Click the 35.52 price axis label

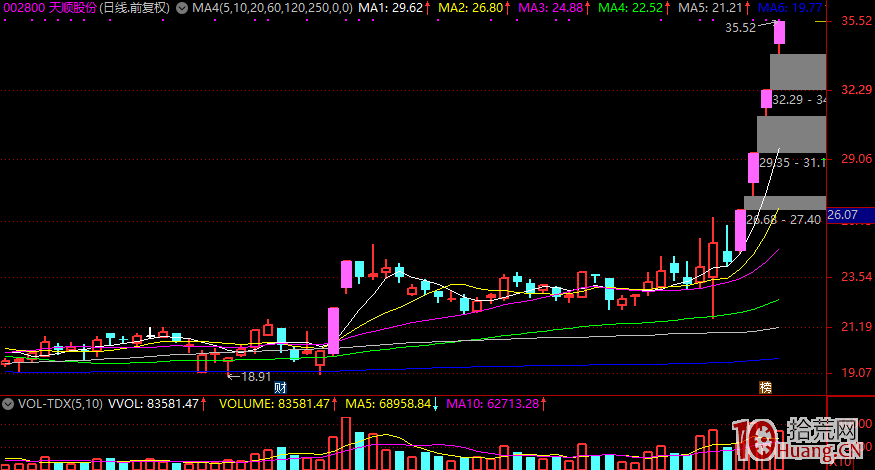(x=857, y=21)
